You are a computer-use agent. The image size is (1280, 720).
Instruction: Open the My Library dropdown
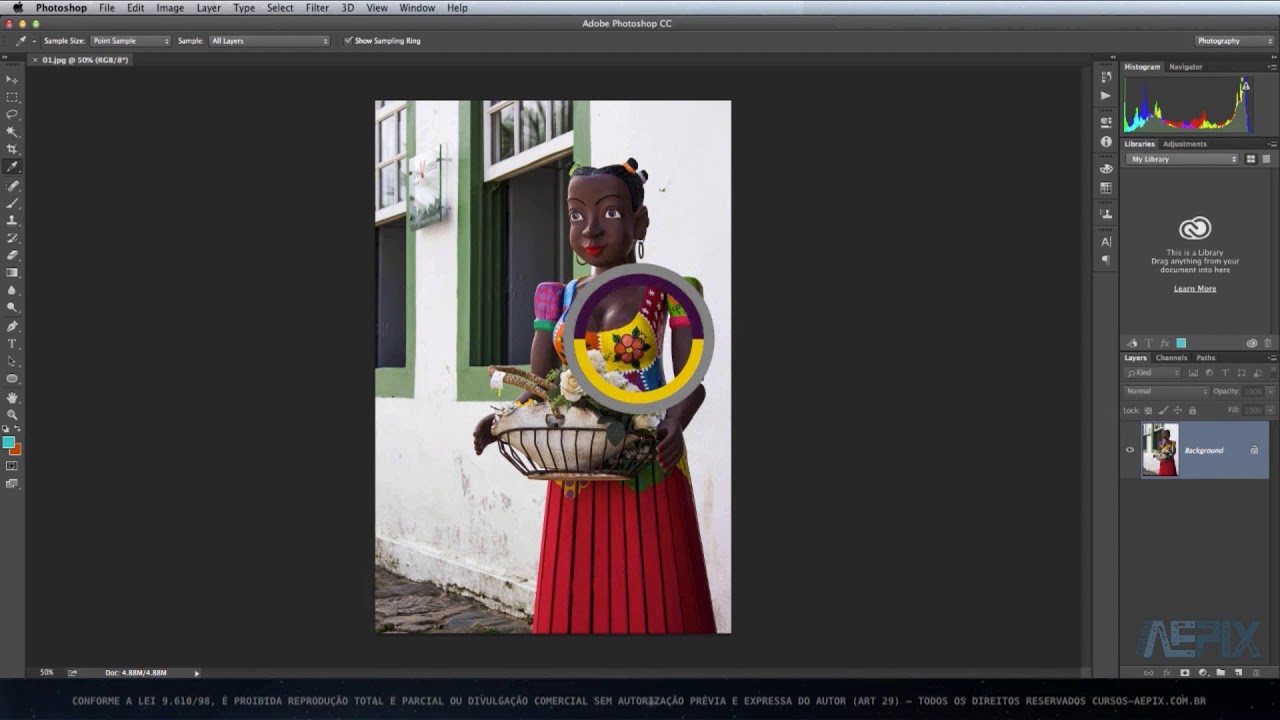(1183, 159)
